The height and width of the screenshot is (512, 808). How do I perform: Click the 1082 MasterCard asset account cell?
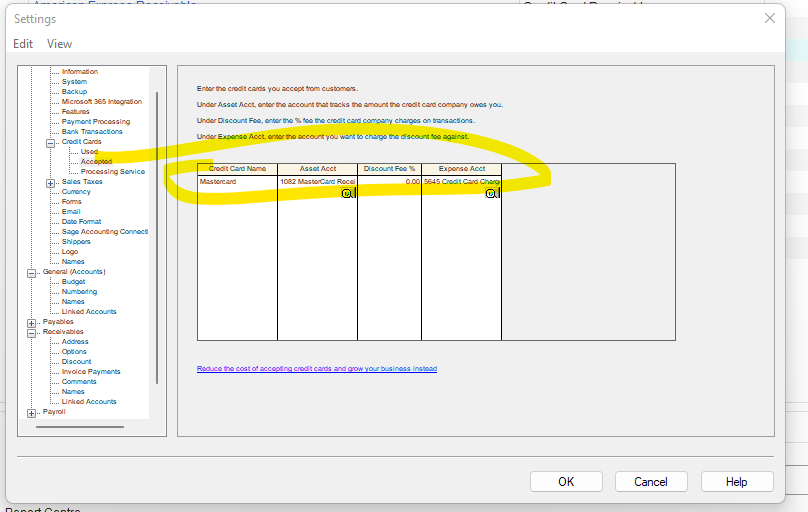tap(317, 182)
